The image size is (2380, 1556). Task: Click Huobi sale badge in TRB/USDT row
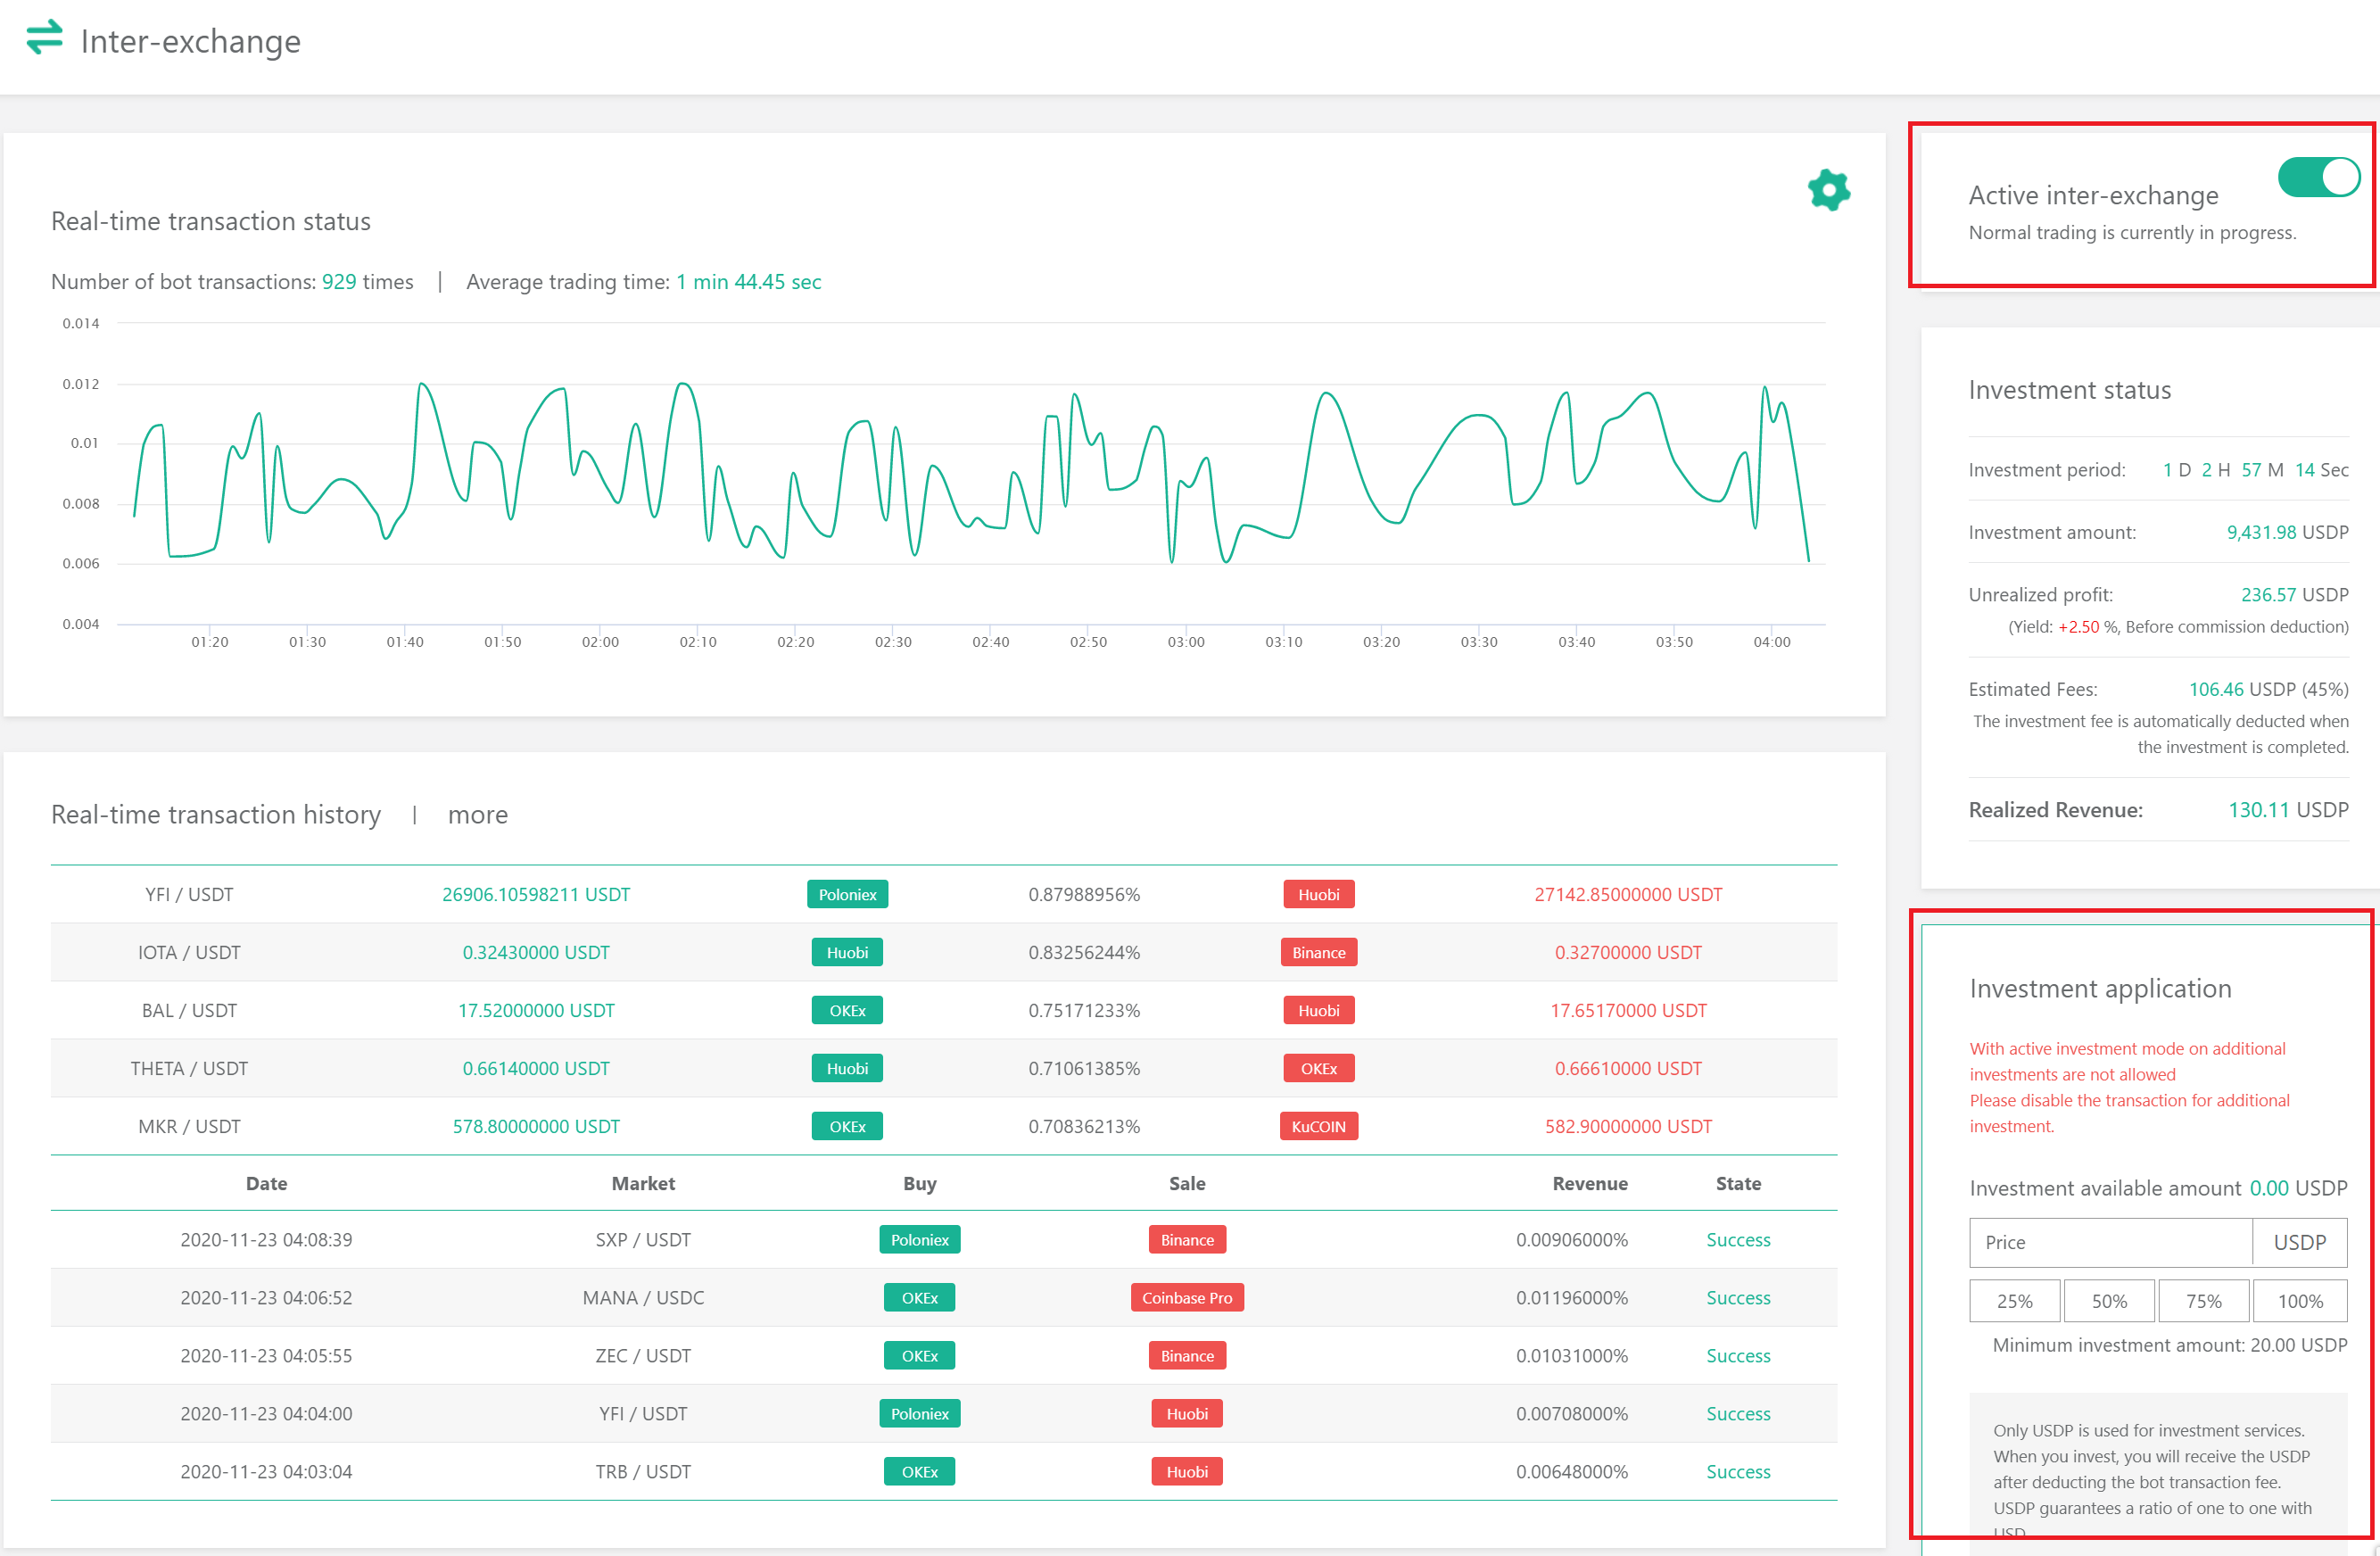[1187, 1471]
